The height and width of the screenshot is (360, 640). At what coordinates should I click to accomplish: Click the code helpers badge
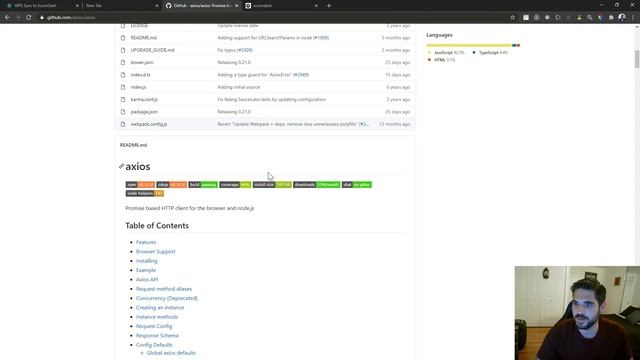pyautogui.click(x=145, y=193)
